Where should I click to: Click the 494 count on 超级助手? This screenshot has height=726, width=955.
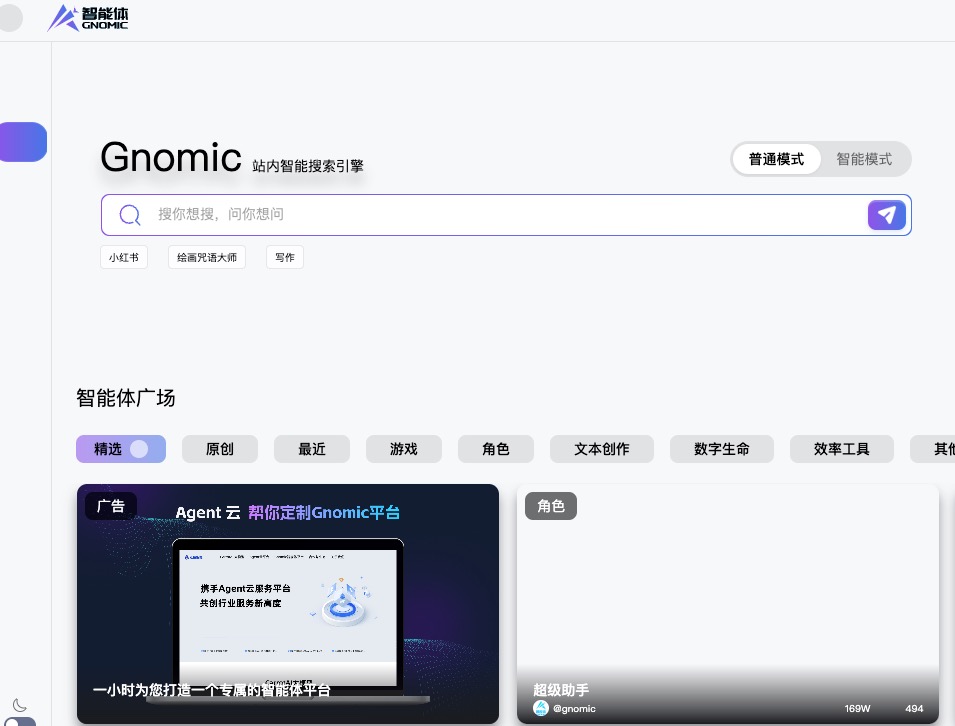[x=914, y=708]
